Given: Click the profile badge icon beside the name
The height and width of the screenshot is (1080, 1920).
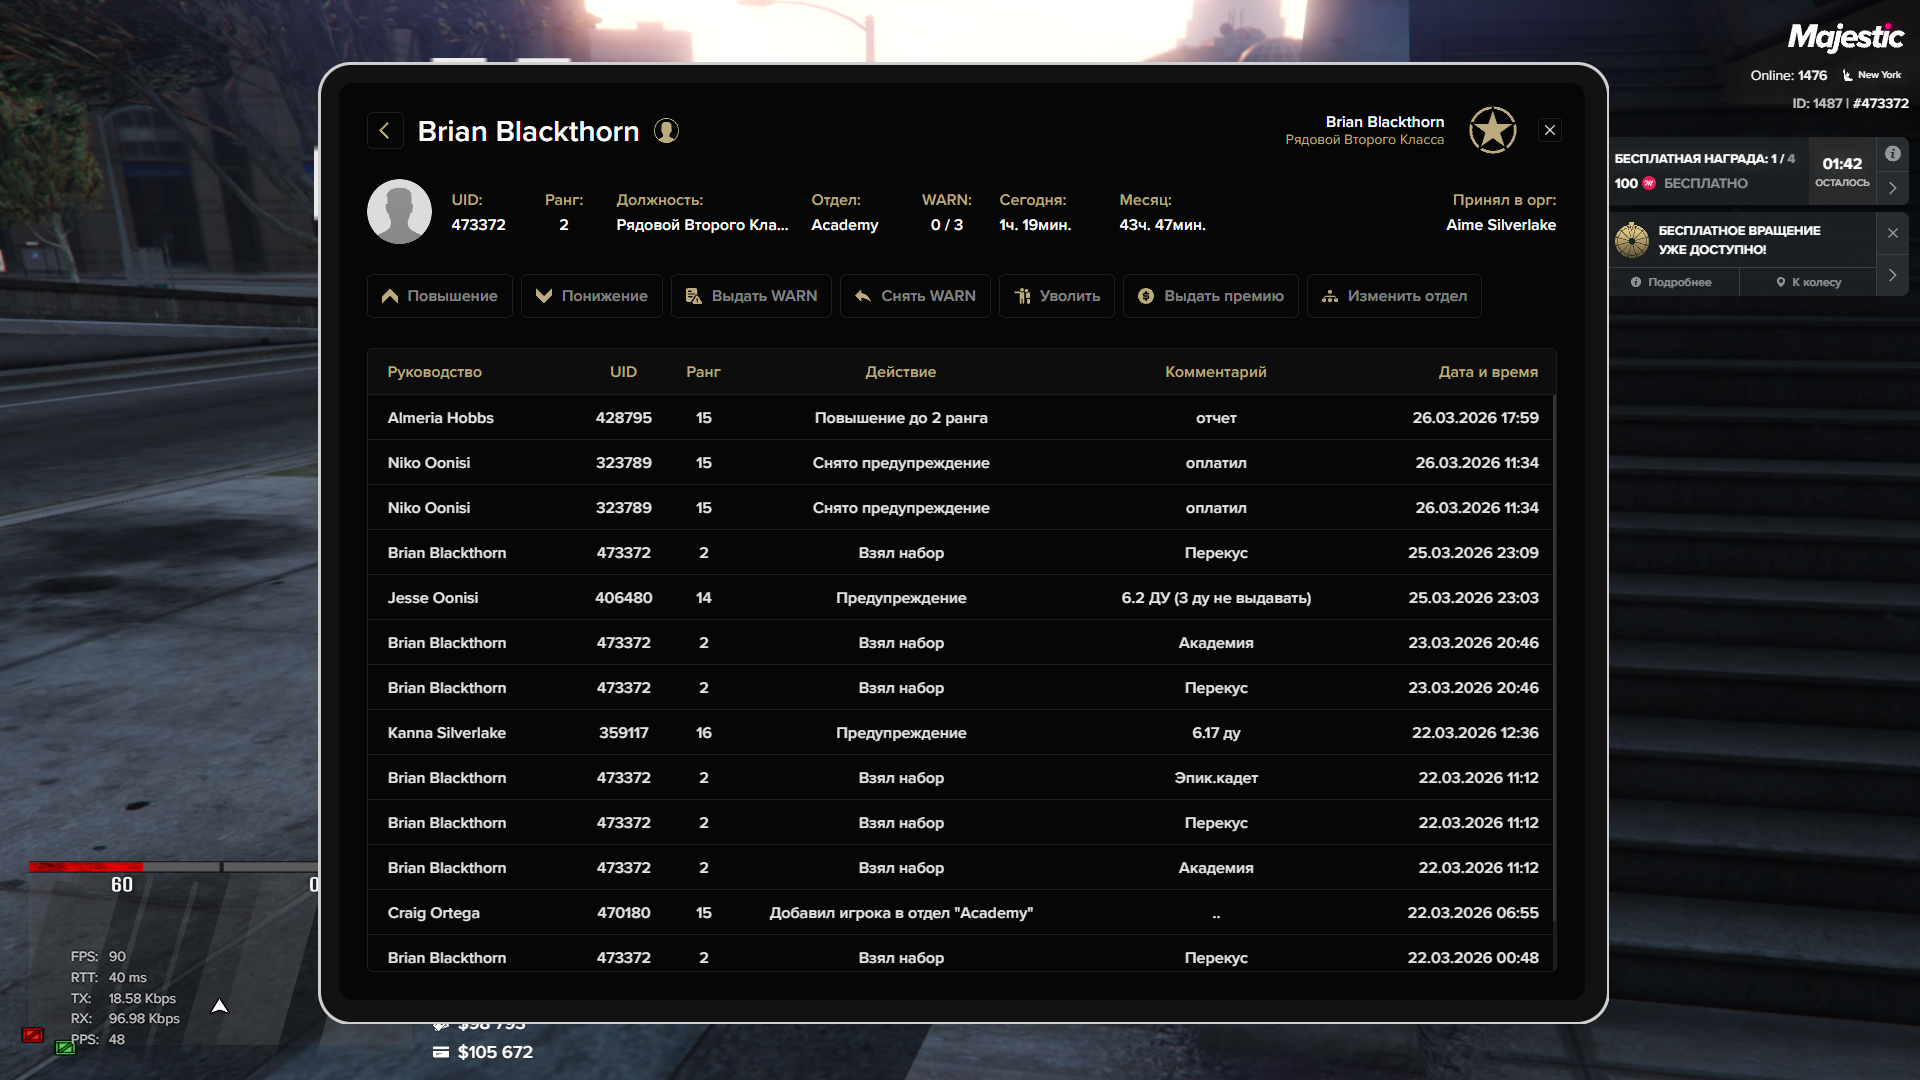Looking at the screenshot, I should 666,131.
